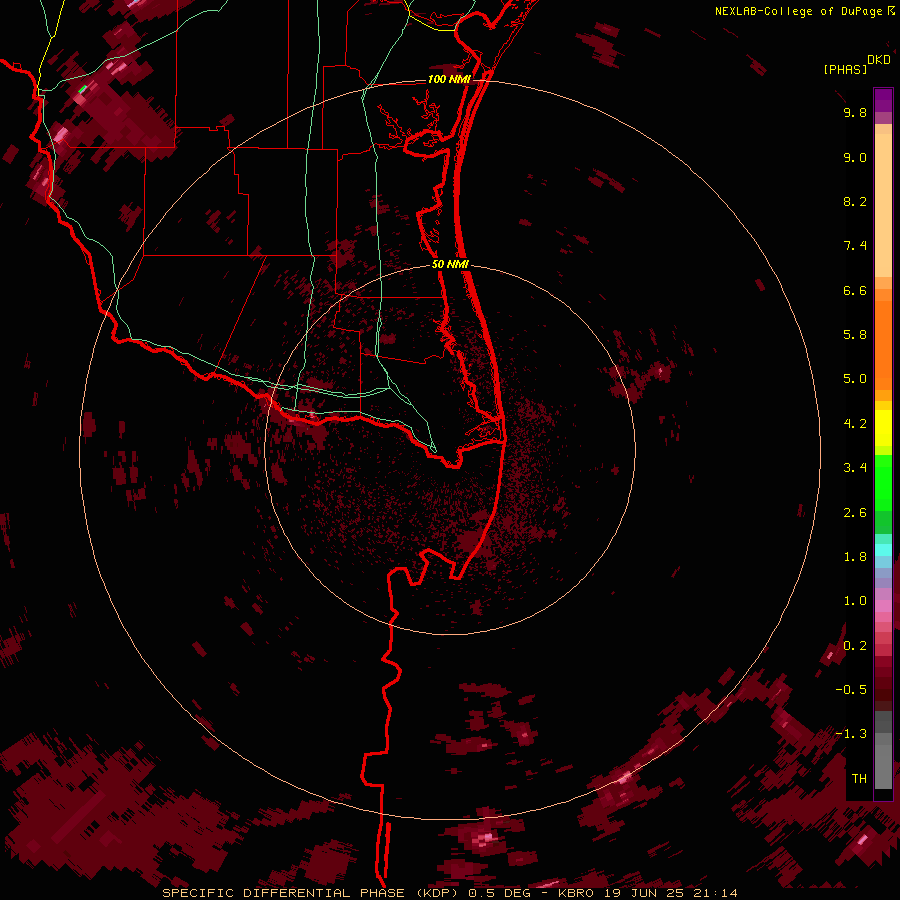Click the [PHAS] units label
Screen dimensions: 900x900
[845, 69]
